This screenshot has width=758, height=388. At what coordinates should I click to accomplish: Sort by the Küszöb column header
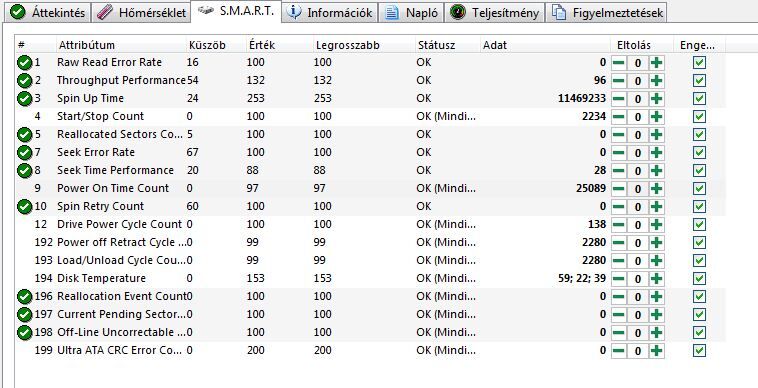point(216,45)
